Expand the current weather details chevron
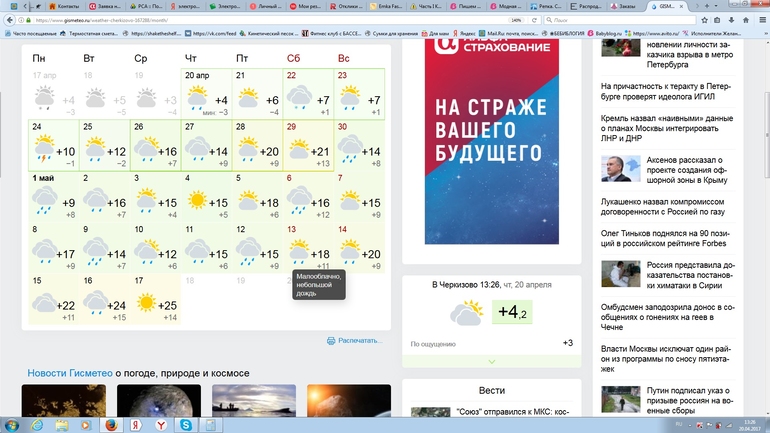Screen dimensions: 770x433 [491, 361]
